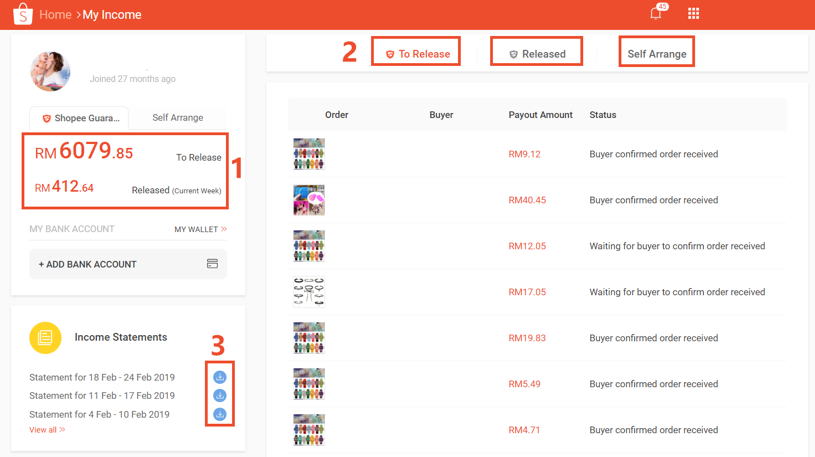Go to Home in the breadcrumb
815x457 pixels.
click(55, 15)
